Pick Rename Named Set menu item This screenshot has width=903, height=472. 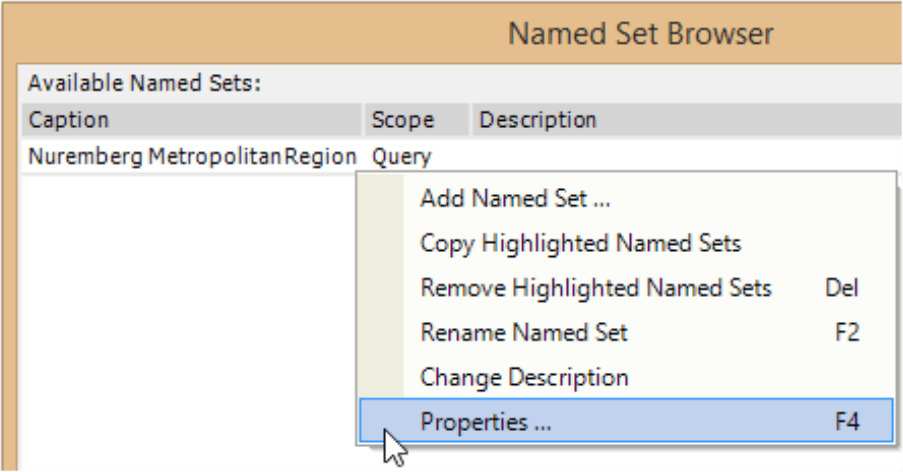point(524,332)
